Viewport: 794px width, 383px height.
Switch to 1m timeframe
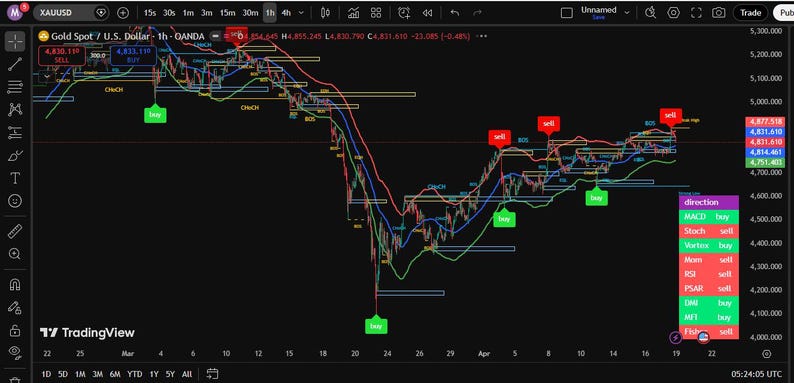(188, 13)
